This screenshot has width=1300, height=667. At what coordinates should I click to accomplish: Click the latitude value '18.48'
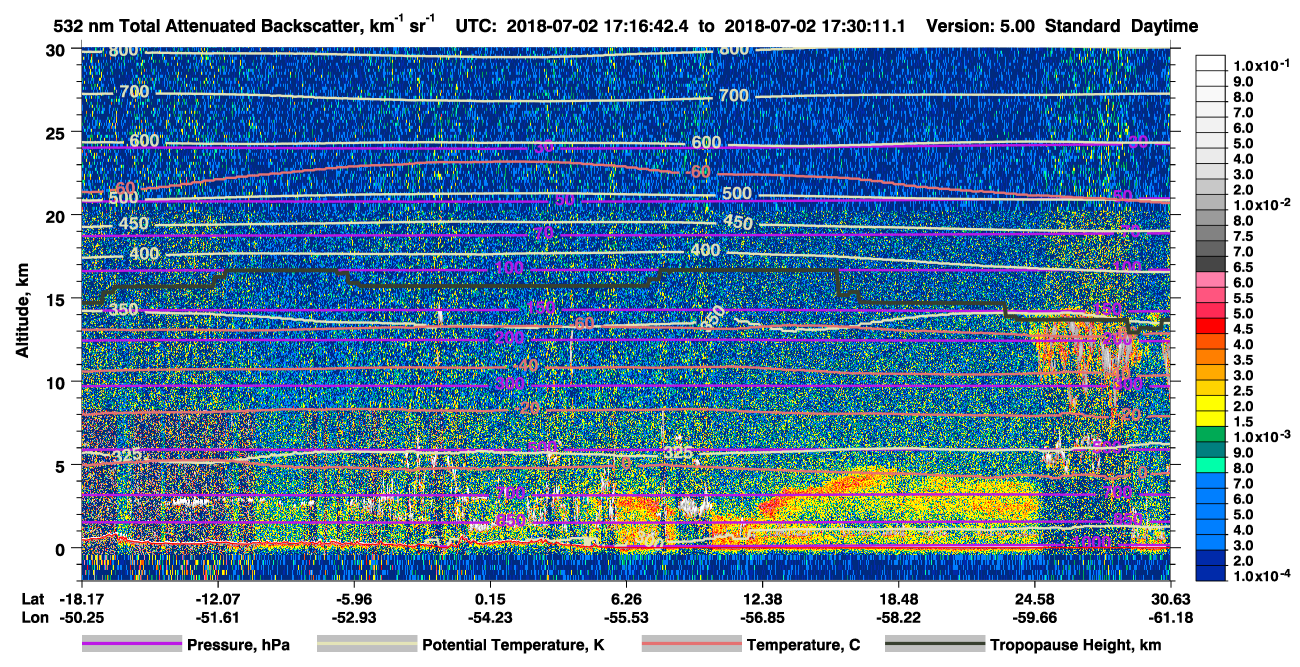click(899, 598)
